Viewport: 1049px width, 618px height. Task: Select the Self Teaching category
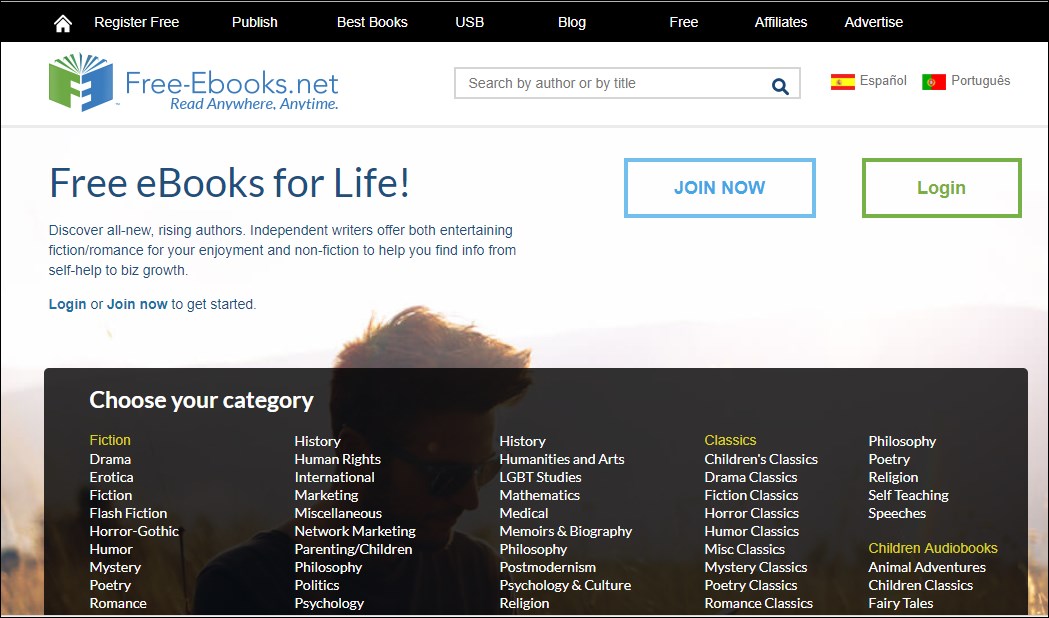coord(908,495)
